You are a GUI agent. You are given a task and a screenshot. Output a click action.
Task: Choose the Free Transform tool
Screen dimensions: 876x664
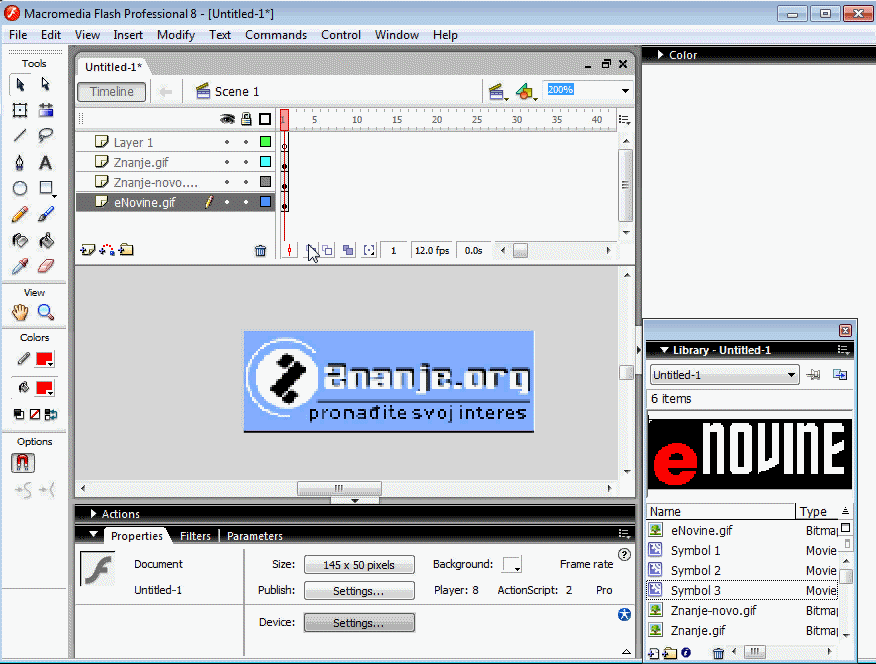tap(20, 110)
